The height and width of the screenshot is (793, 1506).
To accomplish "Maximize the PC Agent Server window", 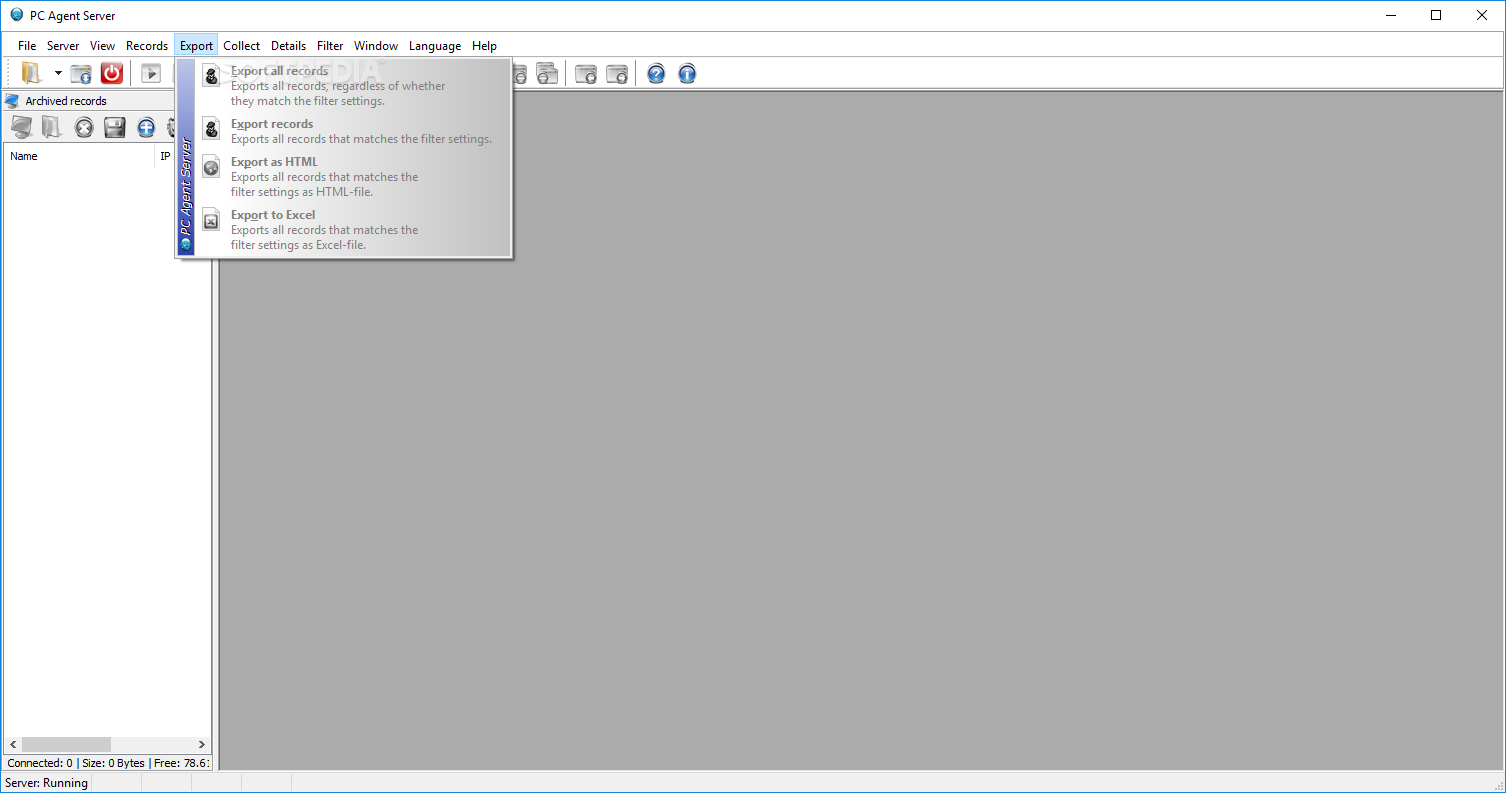I will coord(1436,15).
